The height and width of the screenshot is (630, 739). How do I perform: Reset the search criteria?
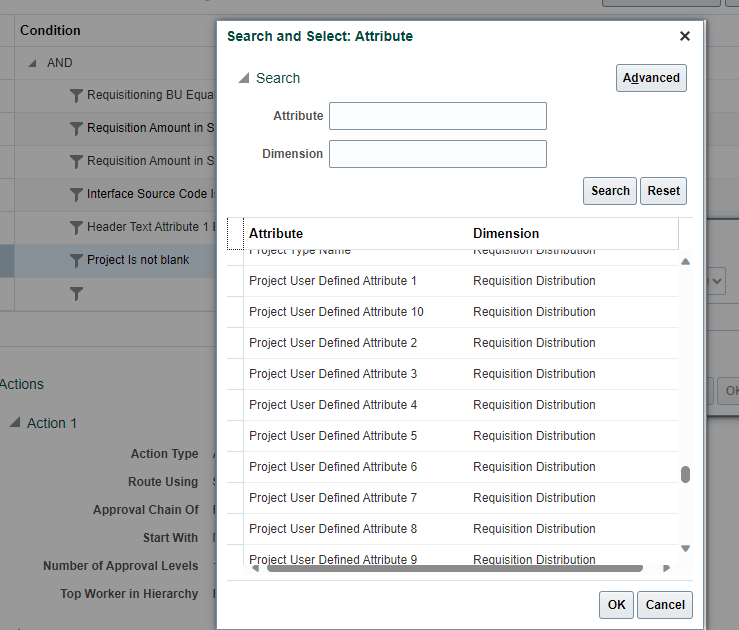pyautogui.click(x=663, y=191)
